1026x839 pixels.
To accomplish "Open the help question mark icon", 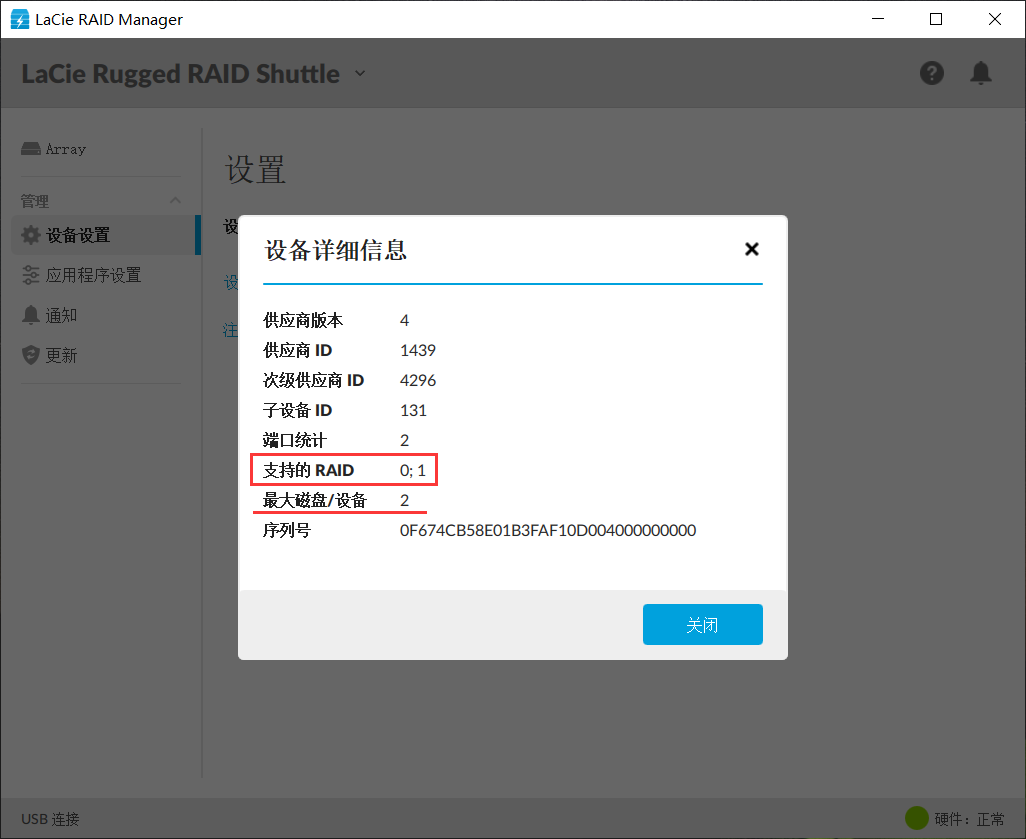I will pyautogui.click(x=932, y=73).
